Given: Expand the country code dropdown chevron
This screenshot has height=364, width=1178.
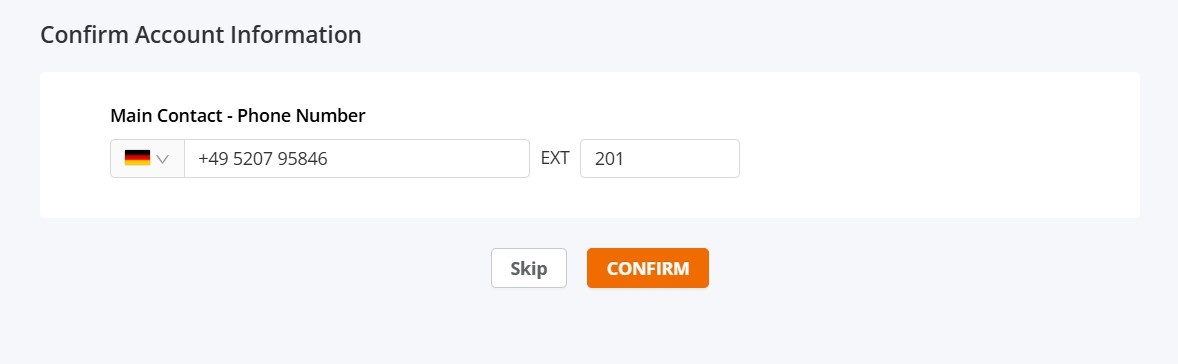Looking at the screenshot, I should click(162, 159).
